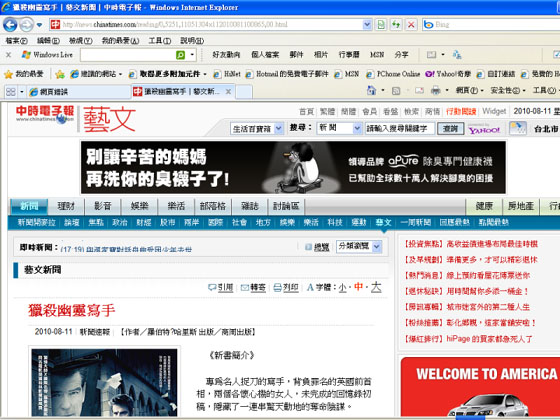The height and width of the screenshot is (420, 560).
Task: Open the 政治 news subcategory
Action: [120, 222]
